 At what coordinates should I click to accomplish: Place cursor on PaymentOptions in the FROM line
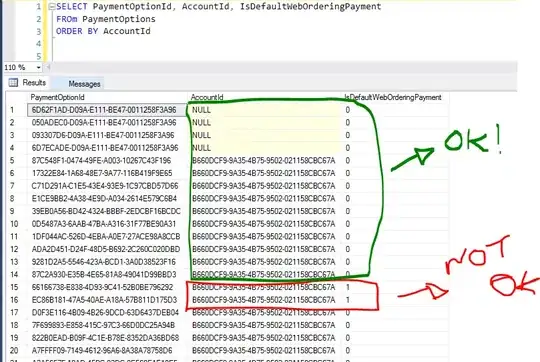point(119,19)
